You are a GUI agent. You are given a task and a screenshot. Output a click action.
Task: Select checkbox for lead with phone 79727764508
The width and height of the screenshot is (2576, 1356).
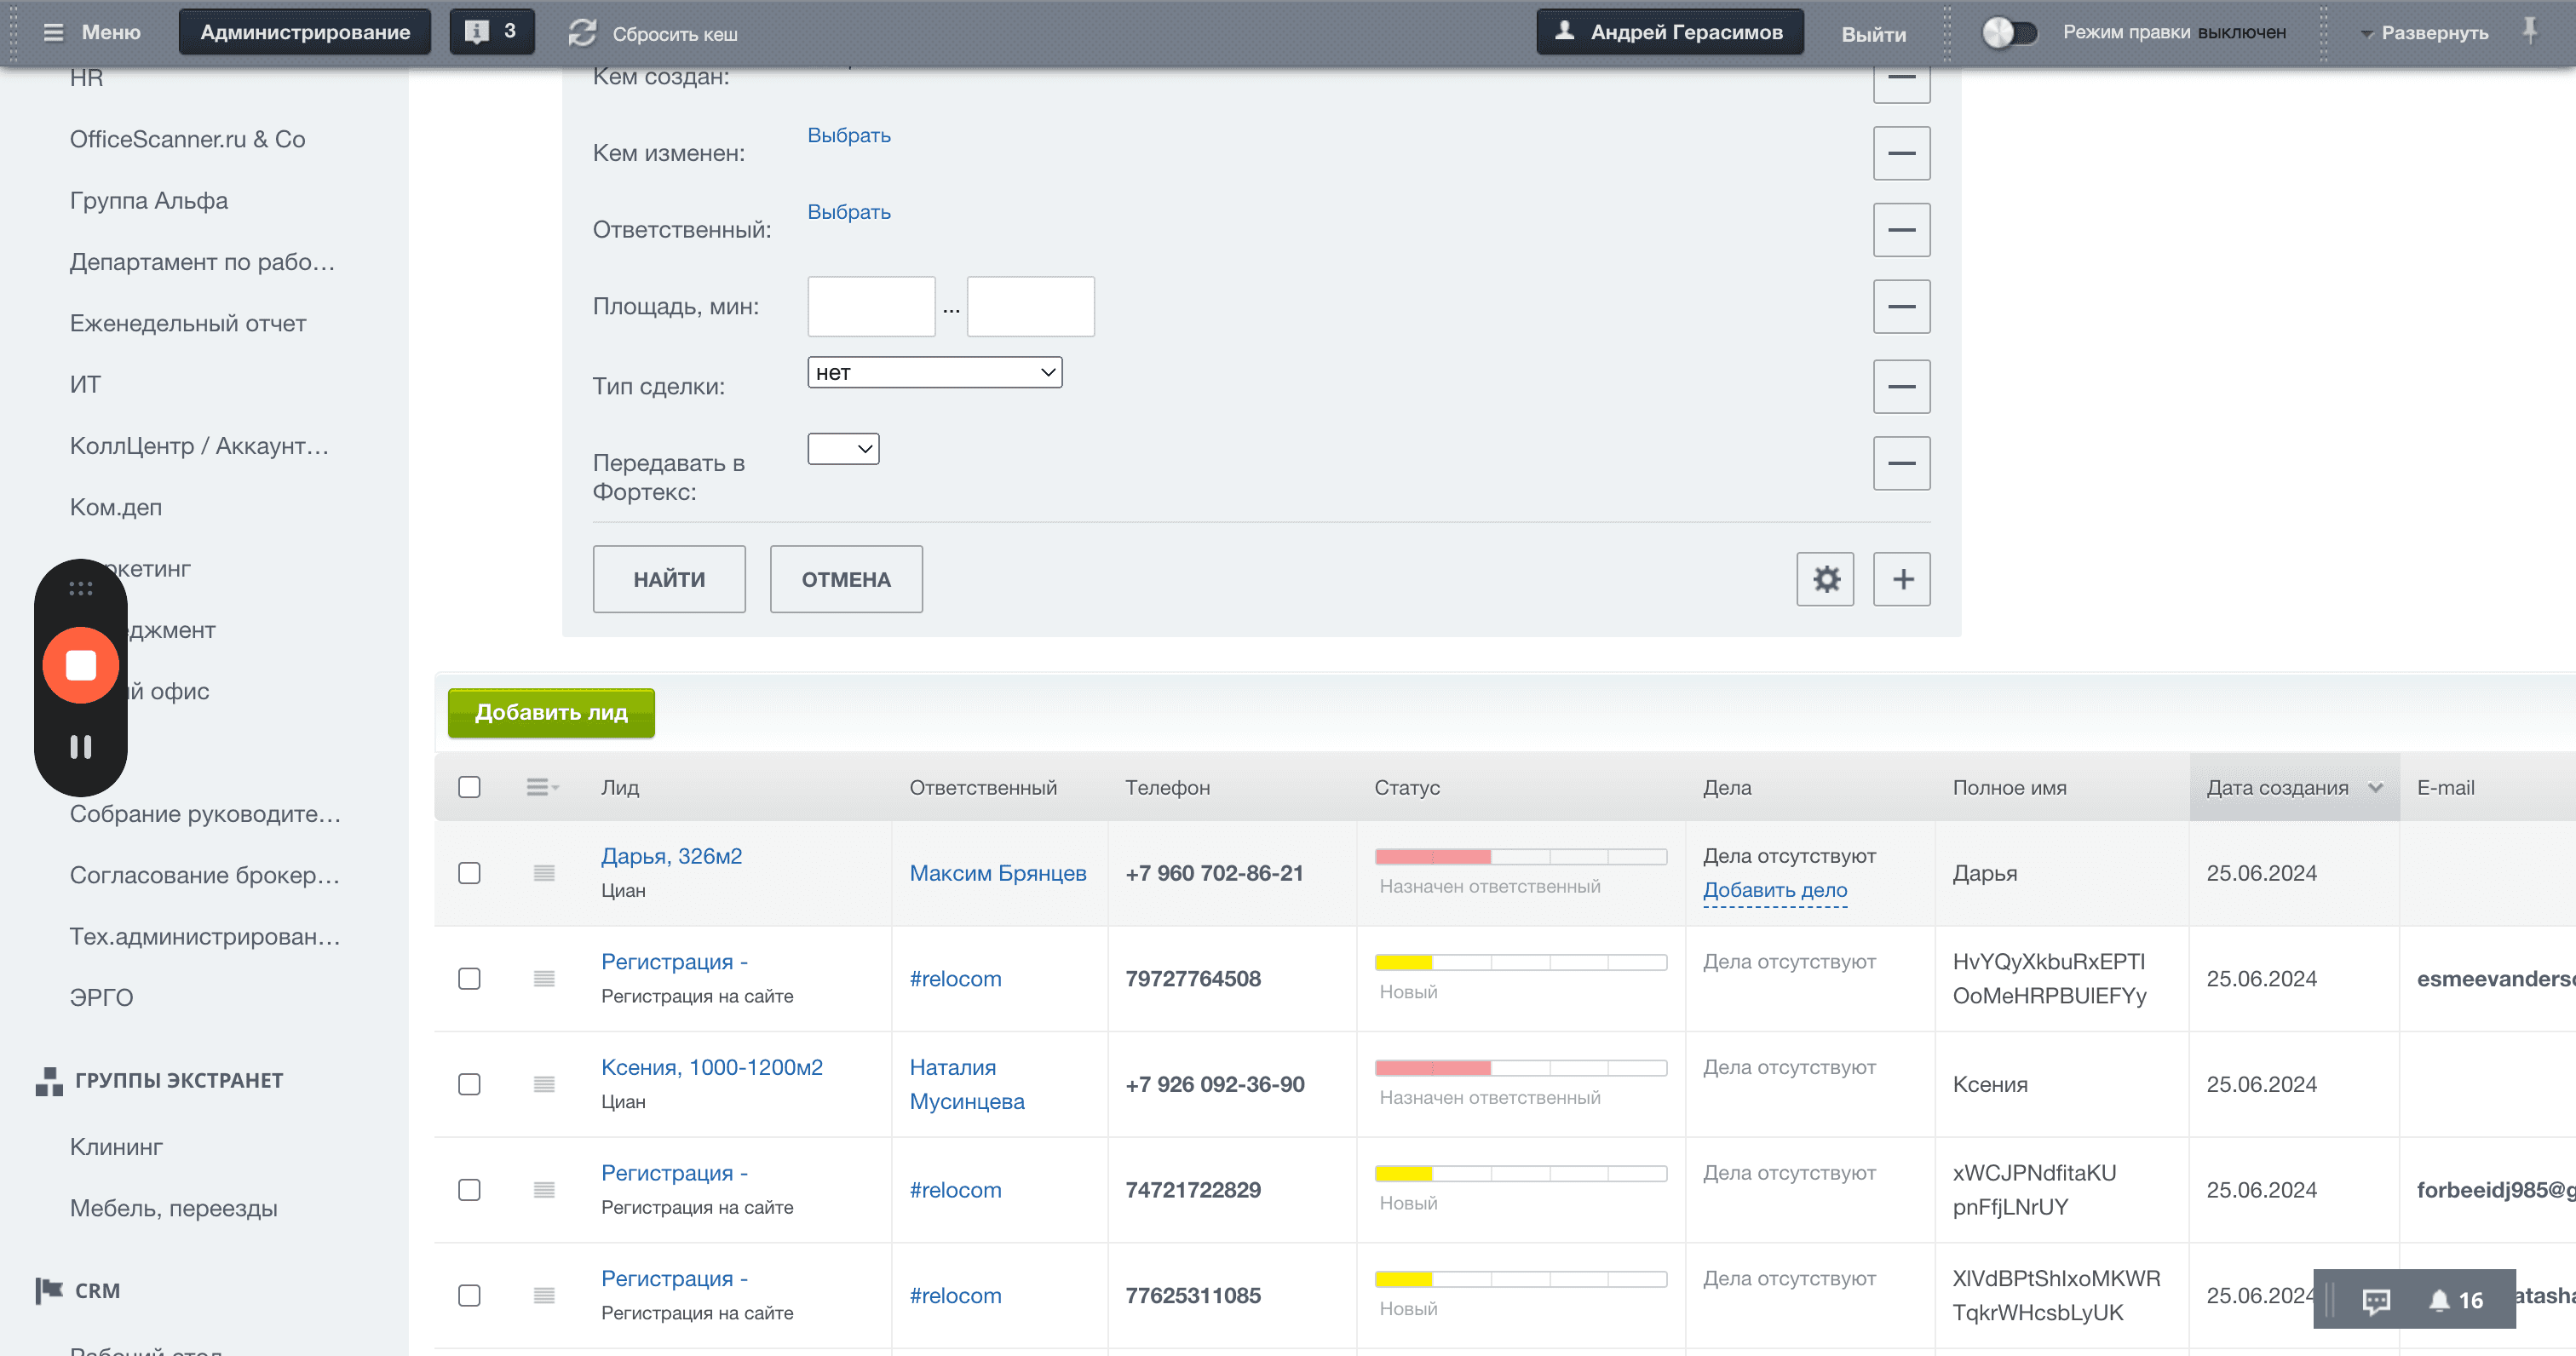tap(469, 979)
